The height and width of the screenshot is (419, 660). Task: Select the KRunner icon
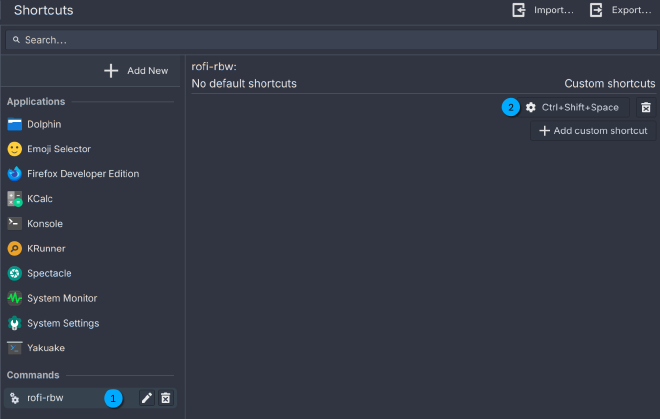coord(15,249)
